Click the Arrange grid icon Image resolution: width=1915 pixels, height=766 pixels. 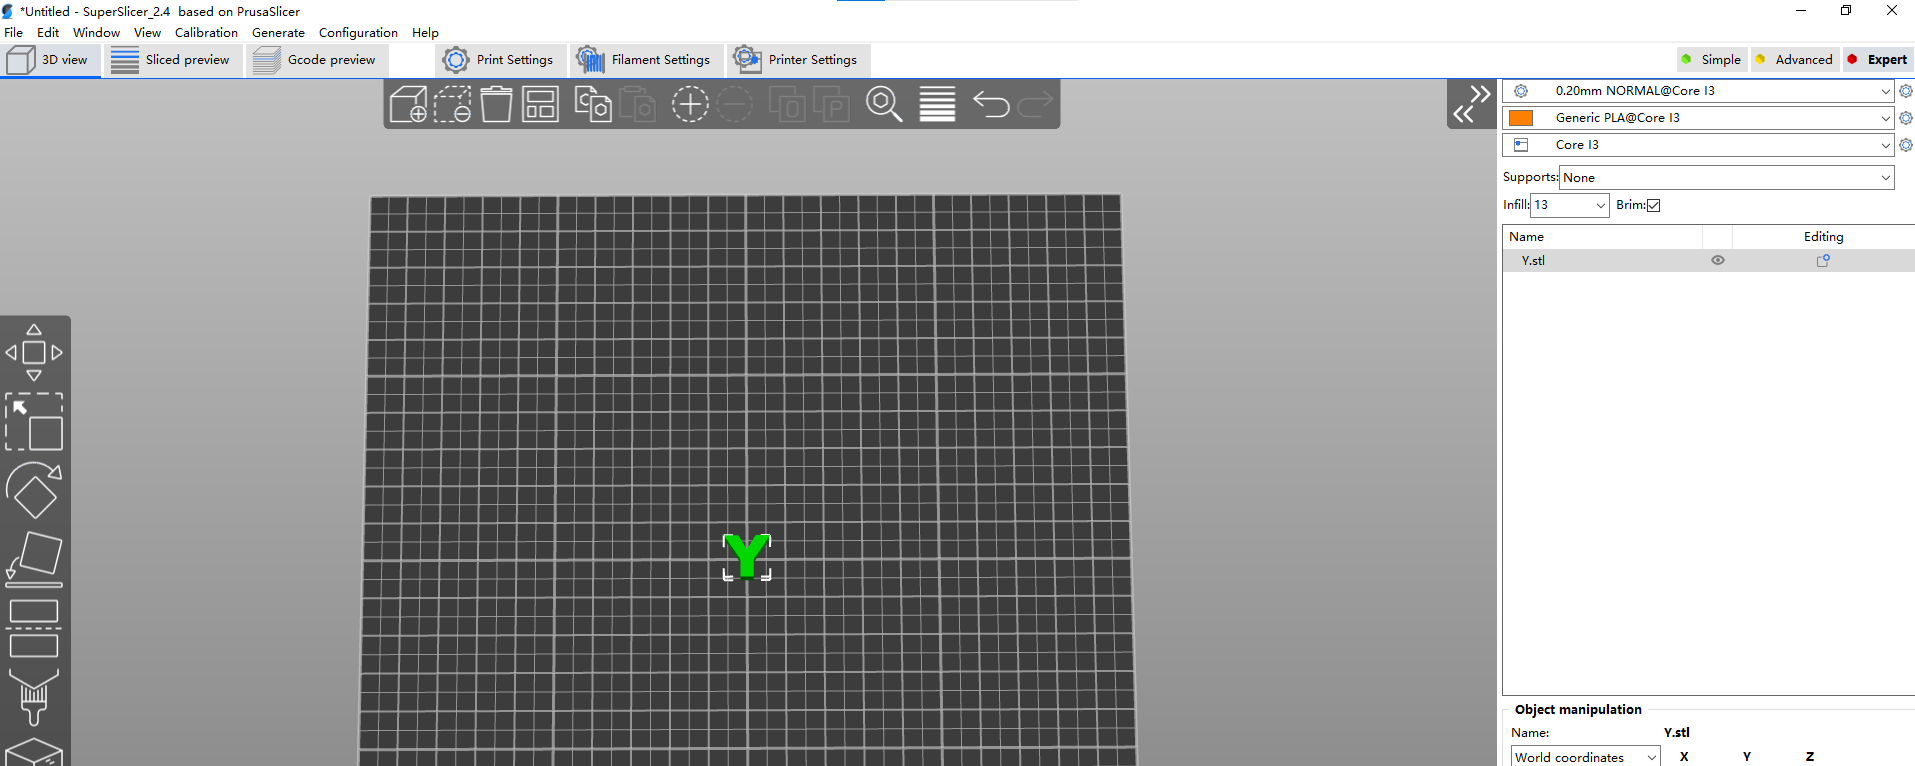click(x=540, y=104)
